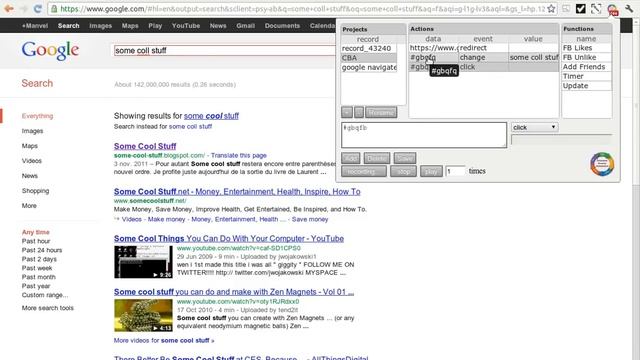The height and width of the screenshot is (360, 640).
Task: Bookmark this page with the star icon
Action: coord(551,9)
